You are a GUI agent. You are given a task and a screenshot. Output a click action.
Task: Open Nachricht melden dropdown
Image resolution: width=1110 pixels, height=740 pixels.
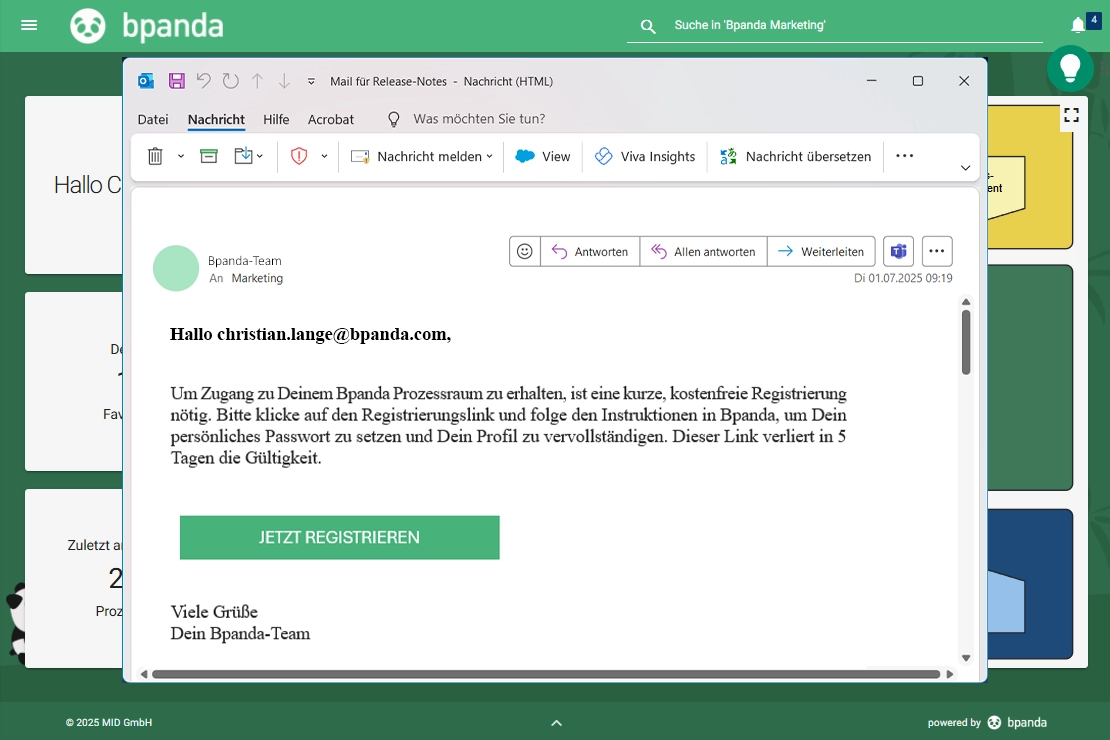click(422, 156)
